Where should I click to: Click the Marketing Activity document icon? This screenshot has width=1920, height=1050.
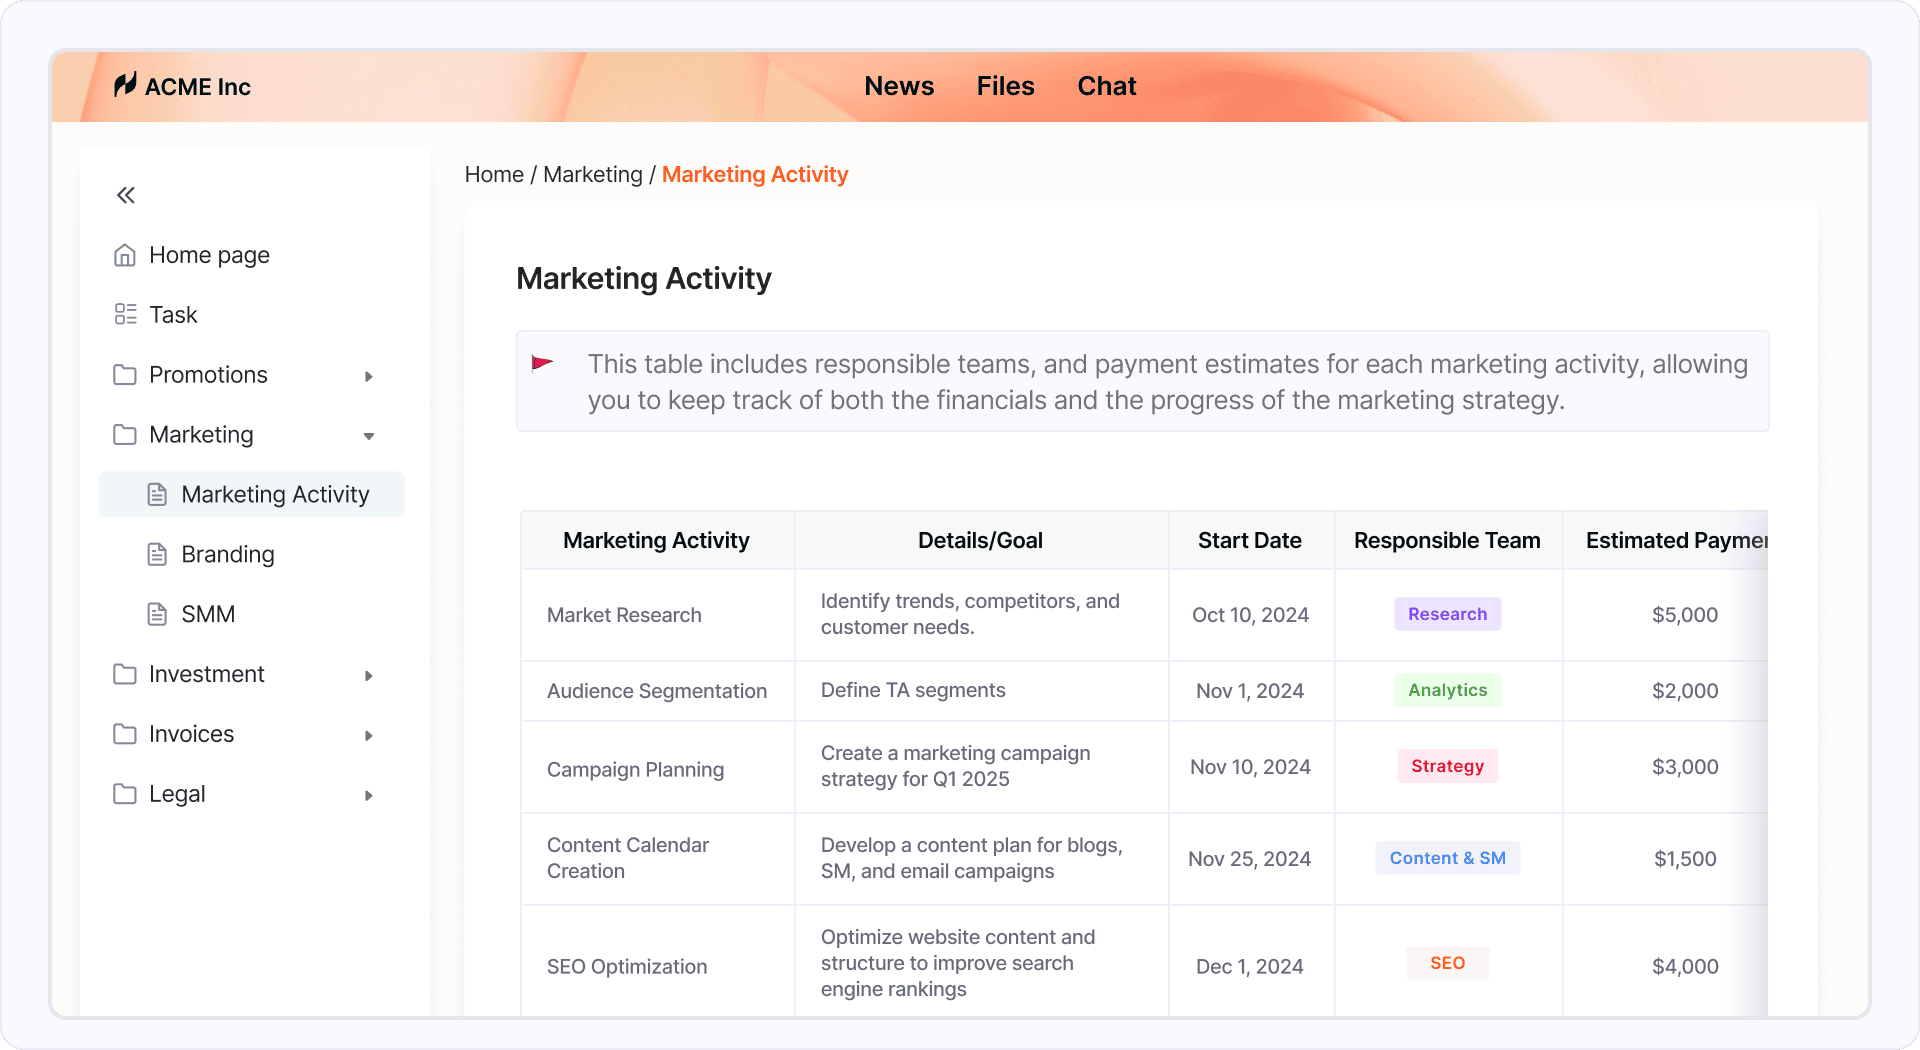click(x=157, y=493)
